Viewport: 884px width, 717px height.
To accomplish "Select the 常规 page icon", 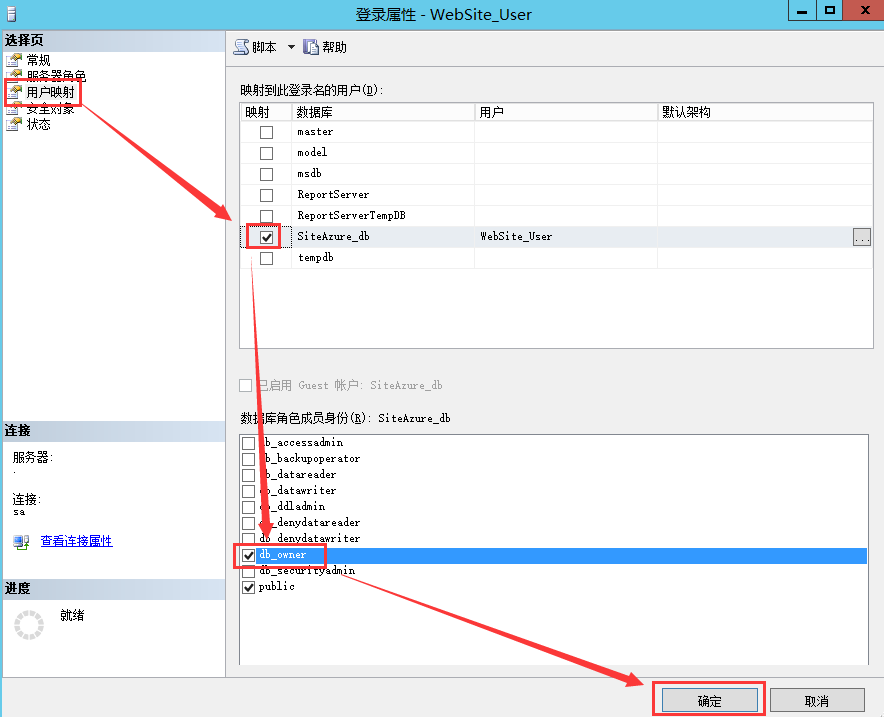I will point(14,61).
